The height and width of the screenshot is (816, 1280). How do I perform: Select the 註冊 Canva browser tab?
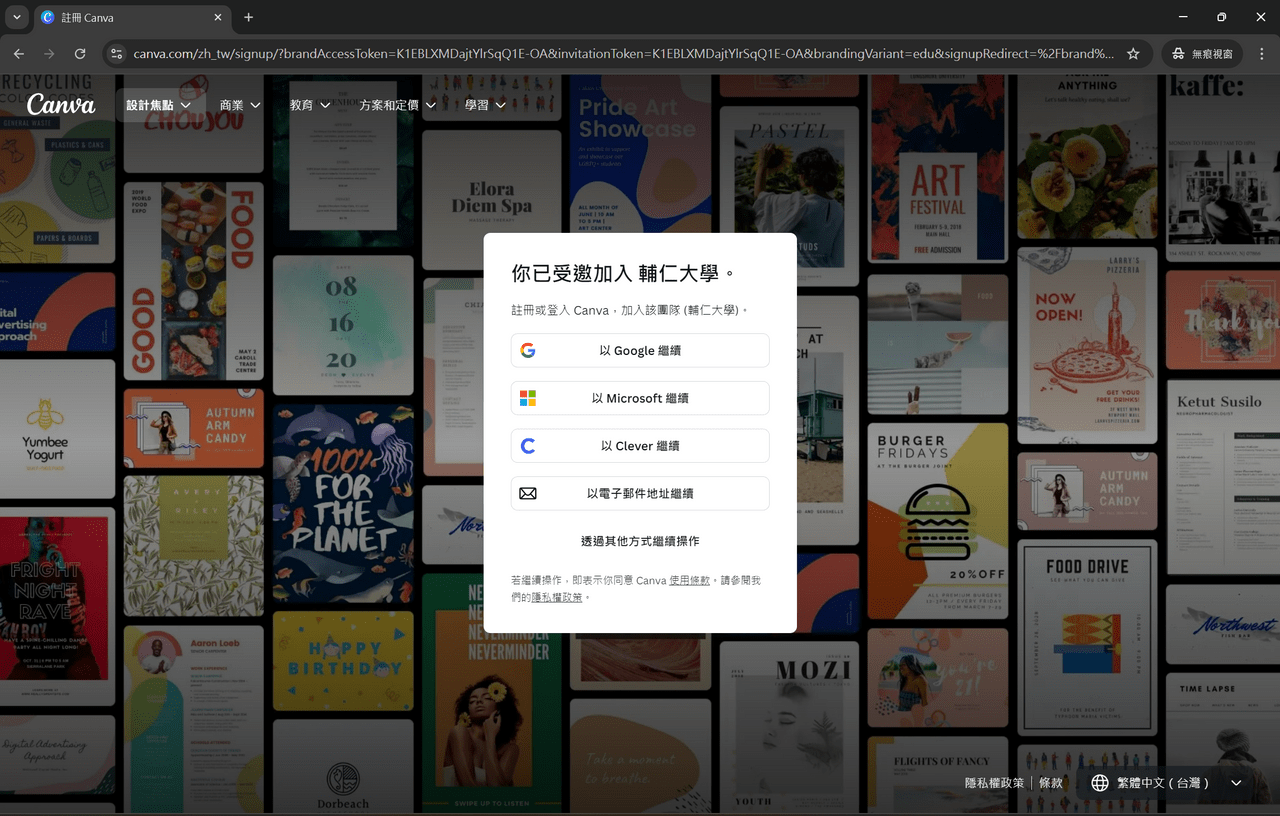133,17
